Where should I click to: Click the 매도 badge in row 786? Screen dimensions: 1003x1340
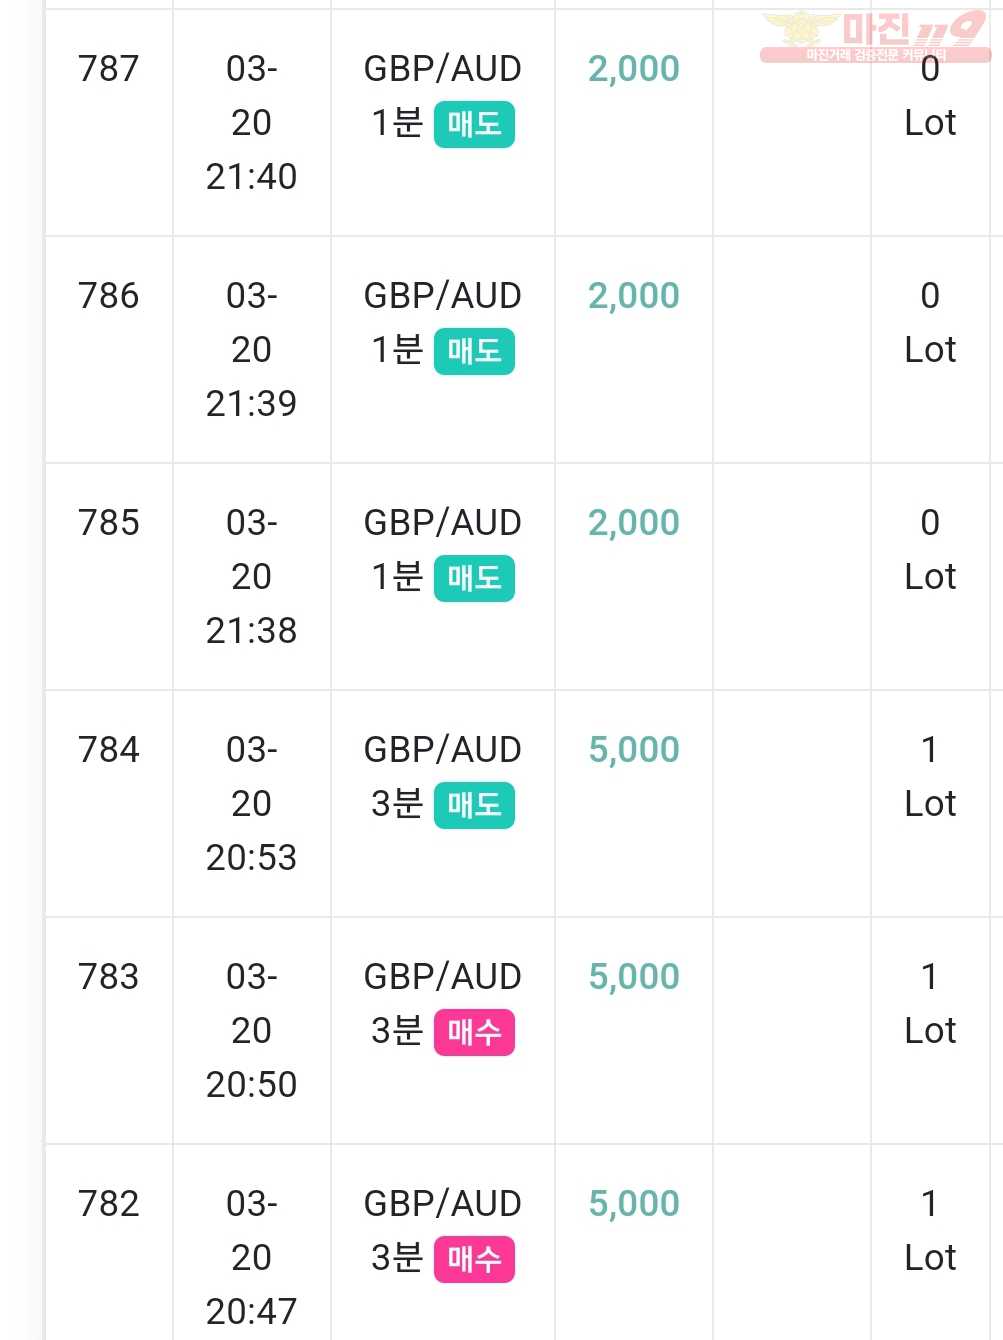coord(474,351)
